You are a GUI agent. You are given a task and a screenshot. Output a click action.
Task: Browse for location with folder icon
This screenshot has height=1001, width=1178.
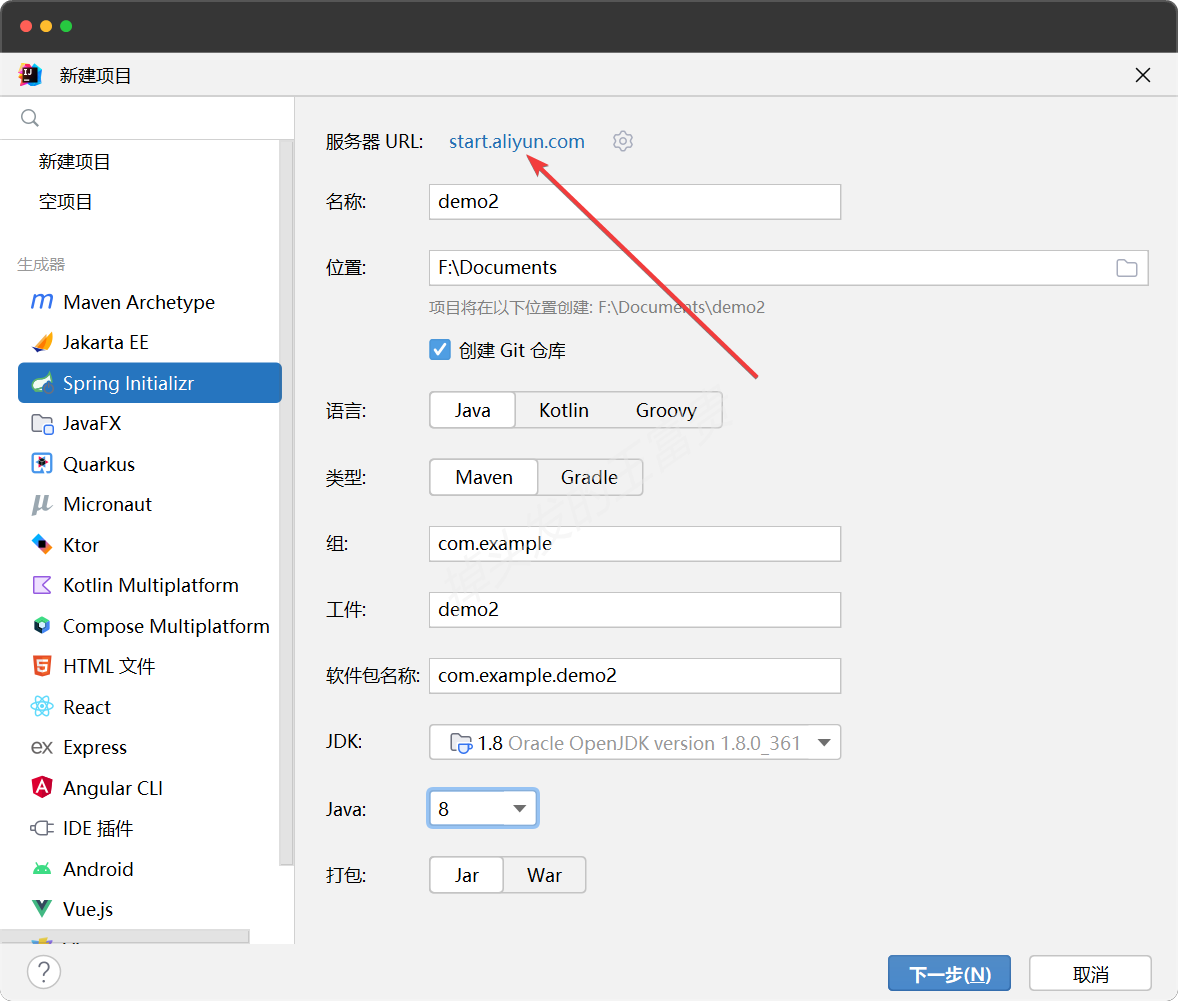[x=1126, y=268]
